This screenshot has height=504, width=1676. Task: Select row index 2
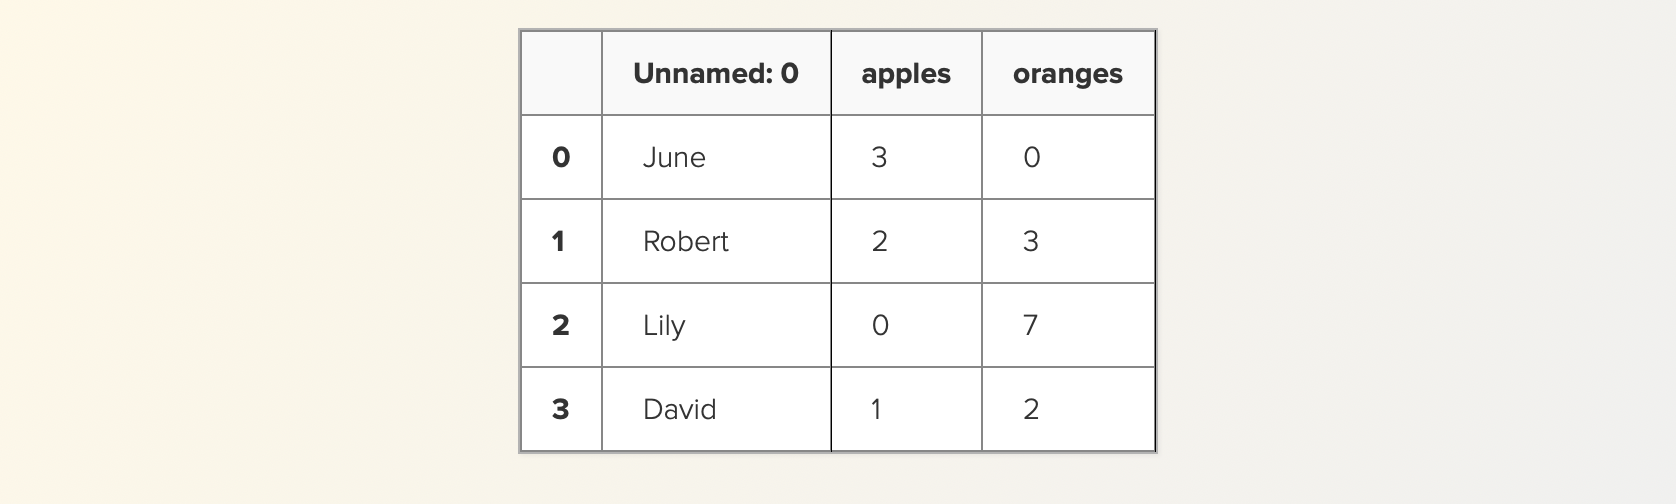(x=561, y=325)
